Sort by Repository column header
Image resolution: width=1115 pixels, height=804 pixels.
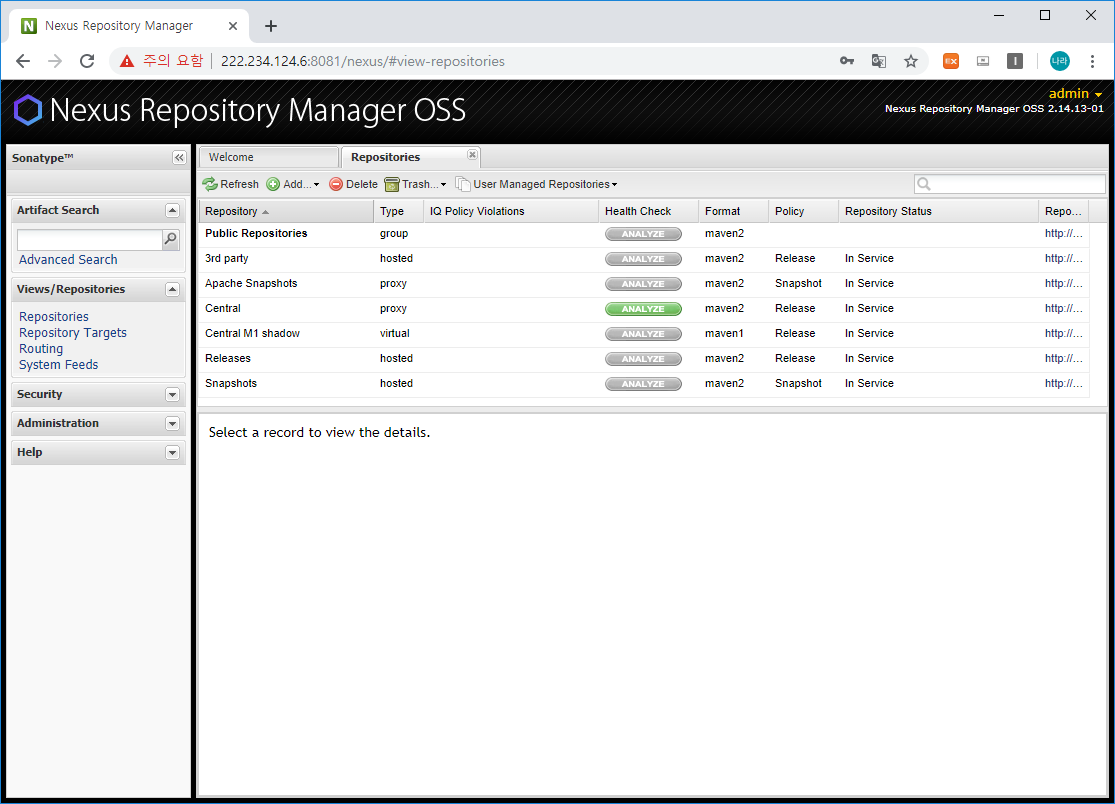pyautogui.click(x=286, y=211)
